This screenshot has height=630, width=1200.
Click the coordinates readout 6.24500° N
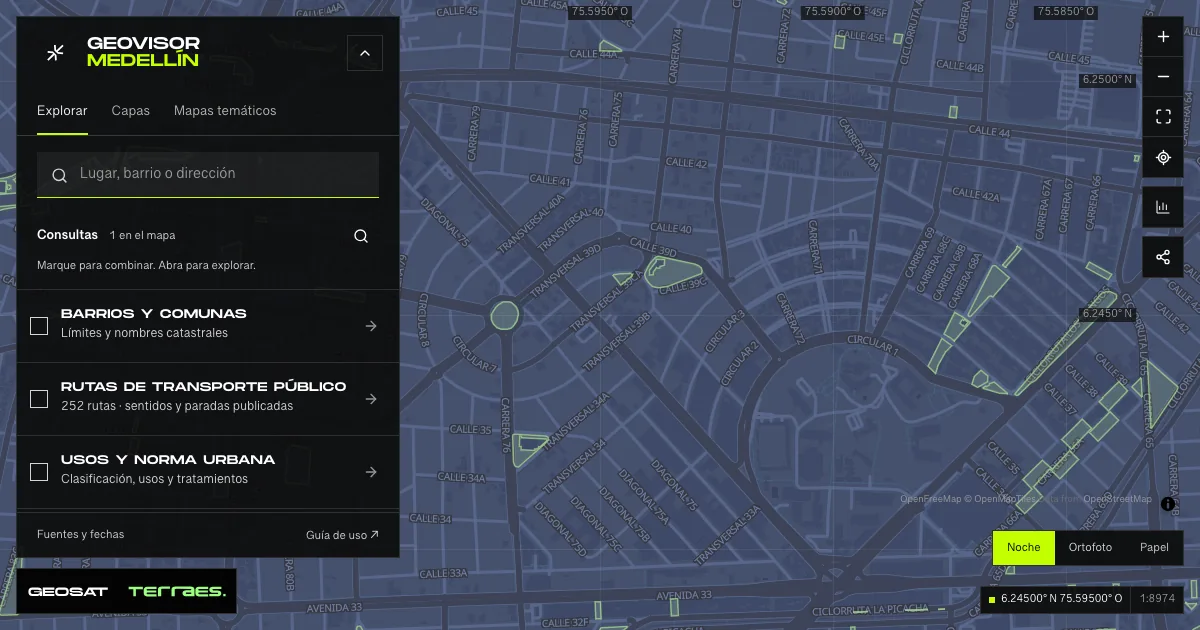point(1061,598)
